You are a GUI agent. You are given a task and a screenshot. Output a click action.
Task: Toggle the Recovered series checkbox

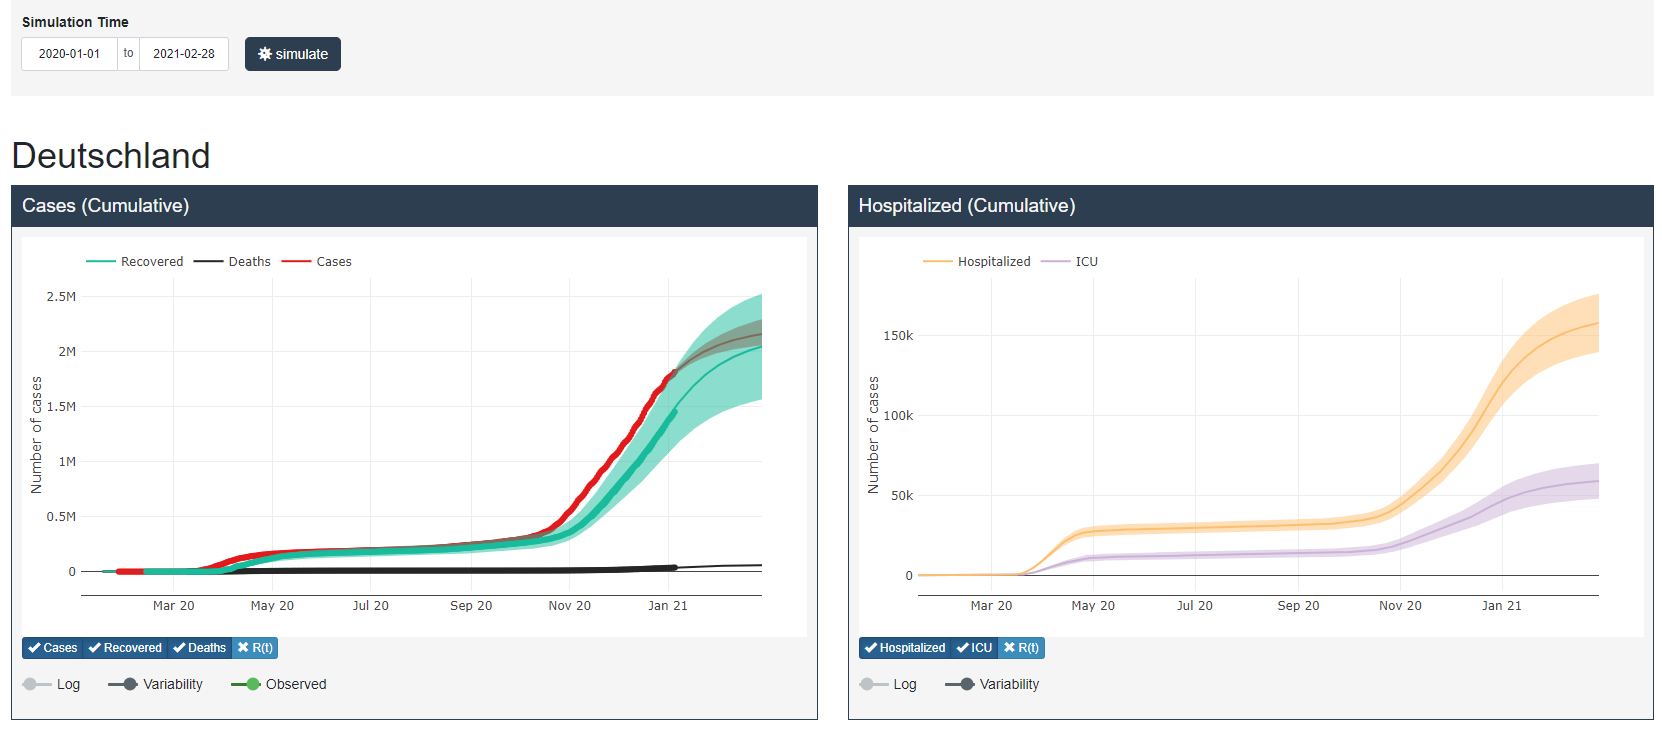pyautogui.click(x=125, y=648)
